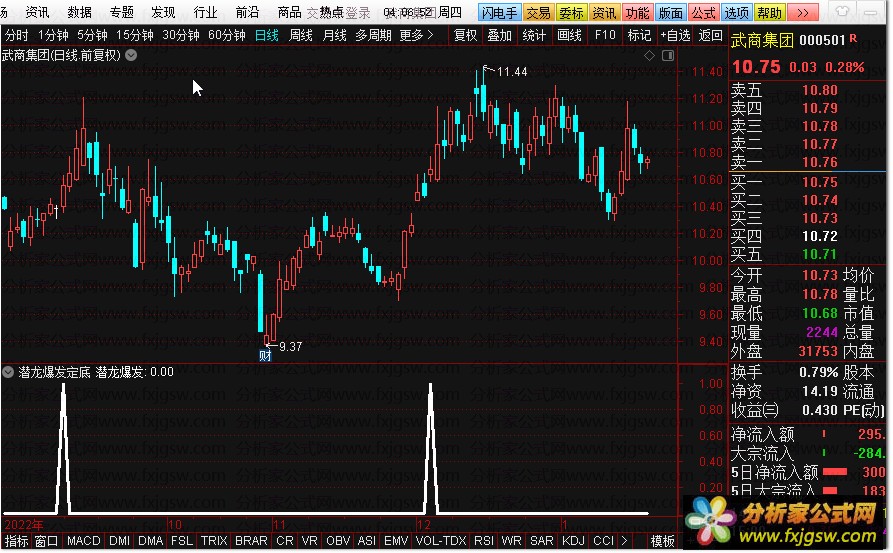Click the stock name 武商集团 in quote panel

(x=763, y=40)
